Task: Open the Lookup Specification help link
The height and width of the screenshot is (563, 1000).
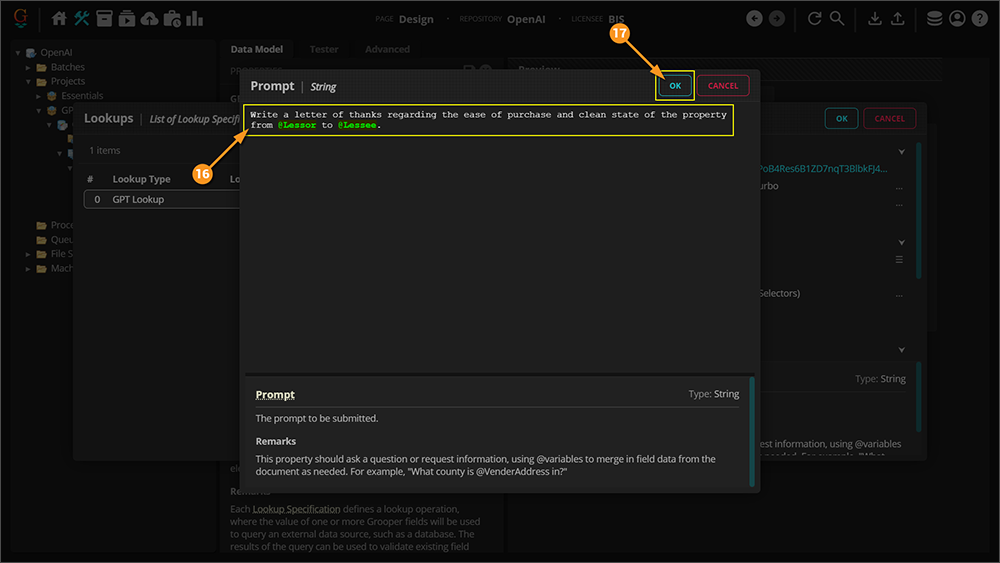Action: [x=297, y=509]
